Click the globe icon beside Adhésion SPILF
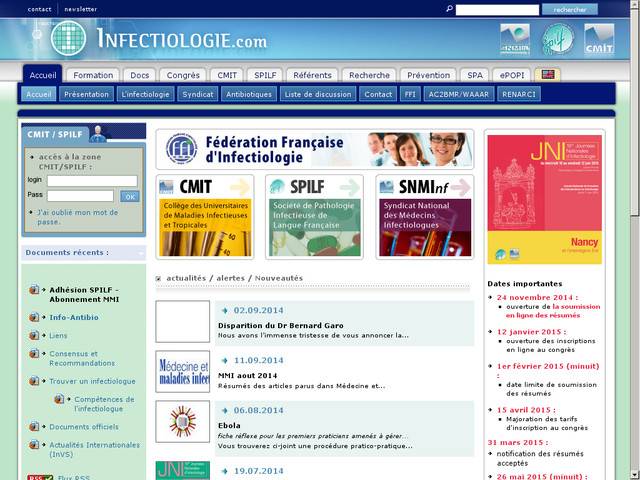This screenshot has width=640, height=480. pos(34,290)
